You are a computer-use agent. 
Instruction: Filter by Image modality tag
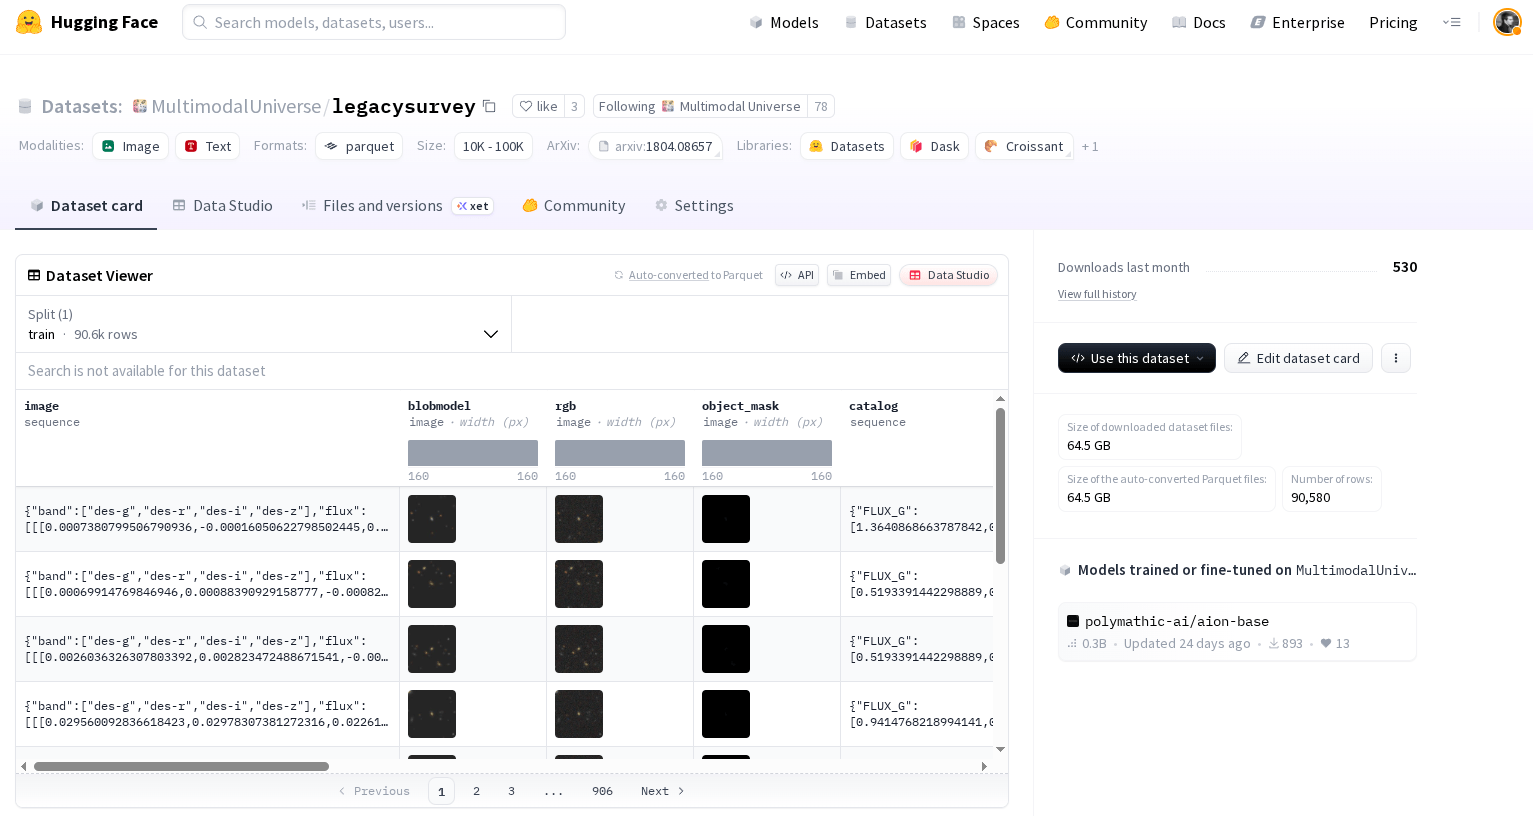pos(130,146)
